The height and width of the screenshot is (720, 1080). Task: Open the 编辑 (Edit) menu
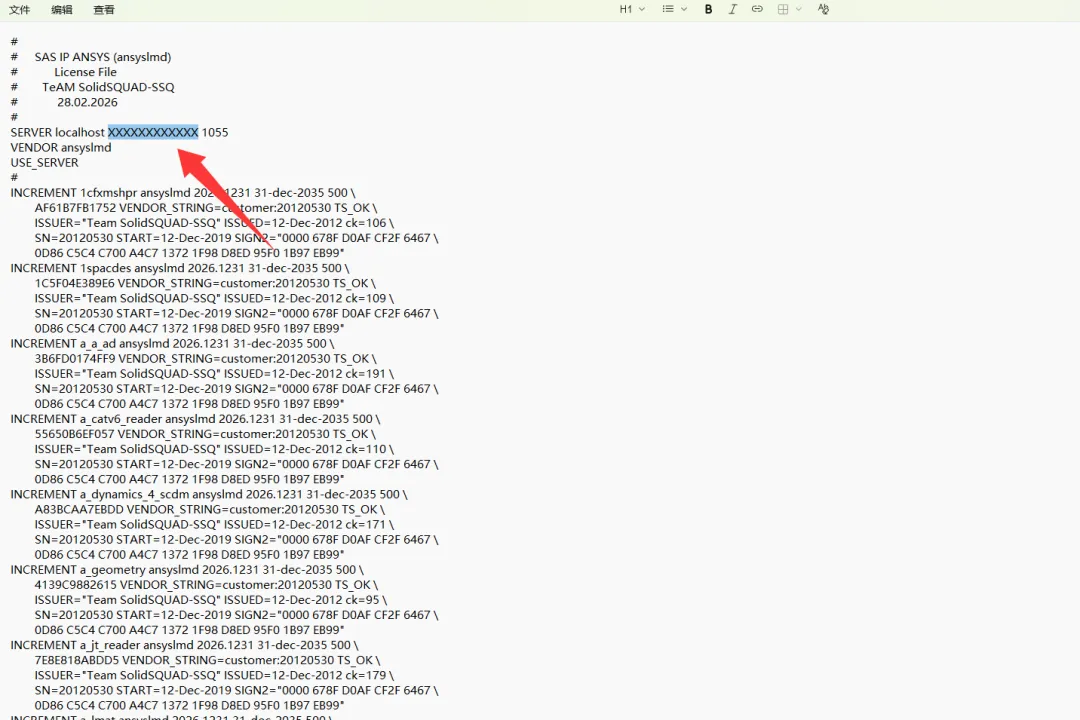point(61,10)
